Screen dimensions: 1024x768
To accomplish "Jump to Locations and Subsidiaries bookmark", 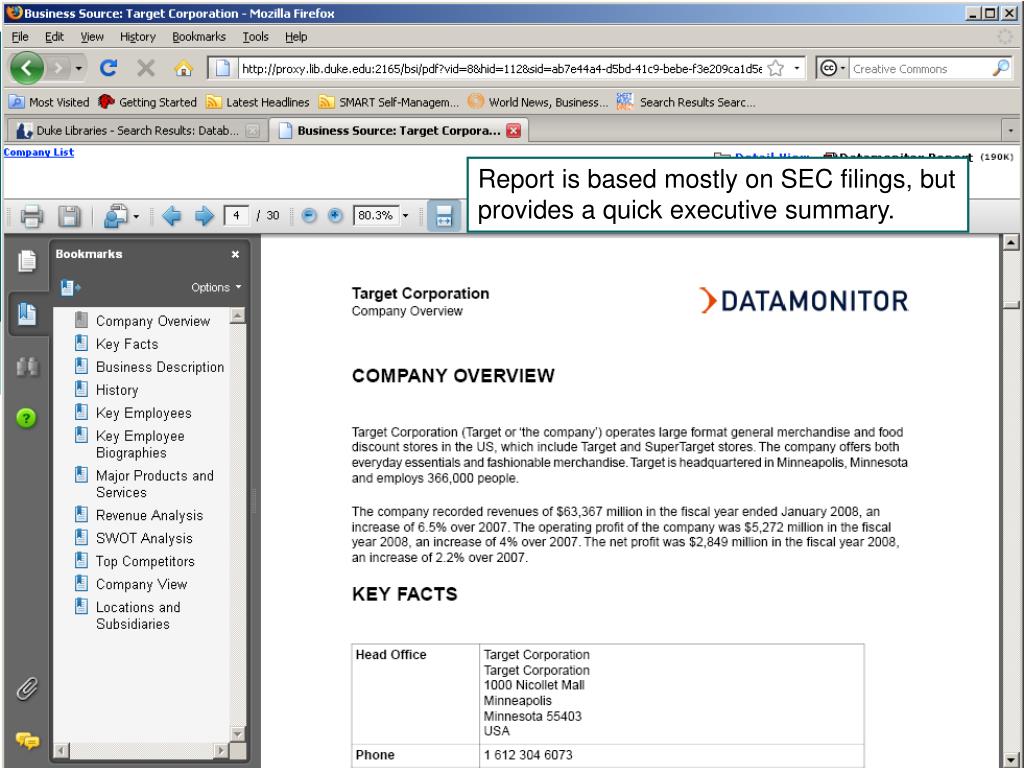I will [138, 615].
